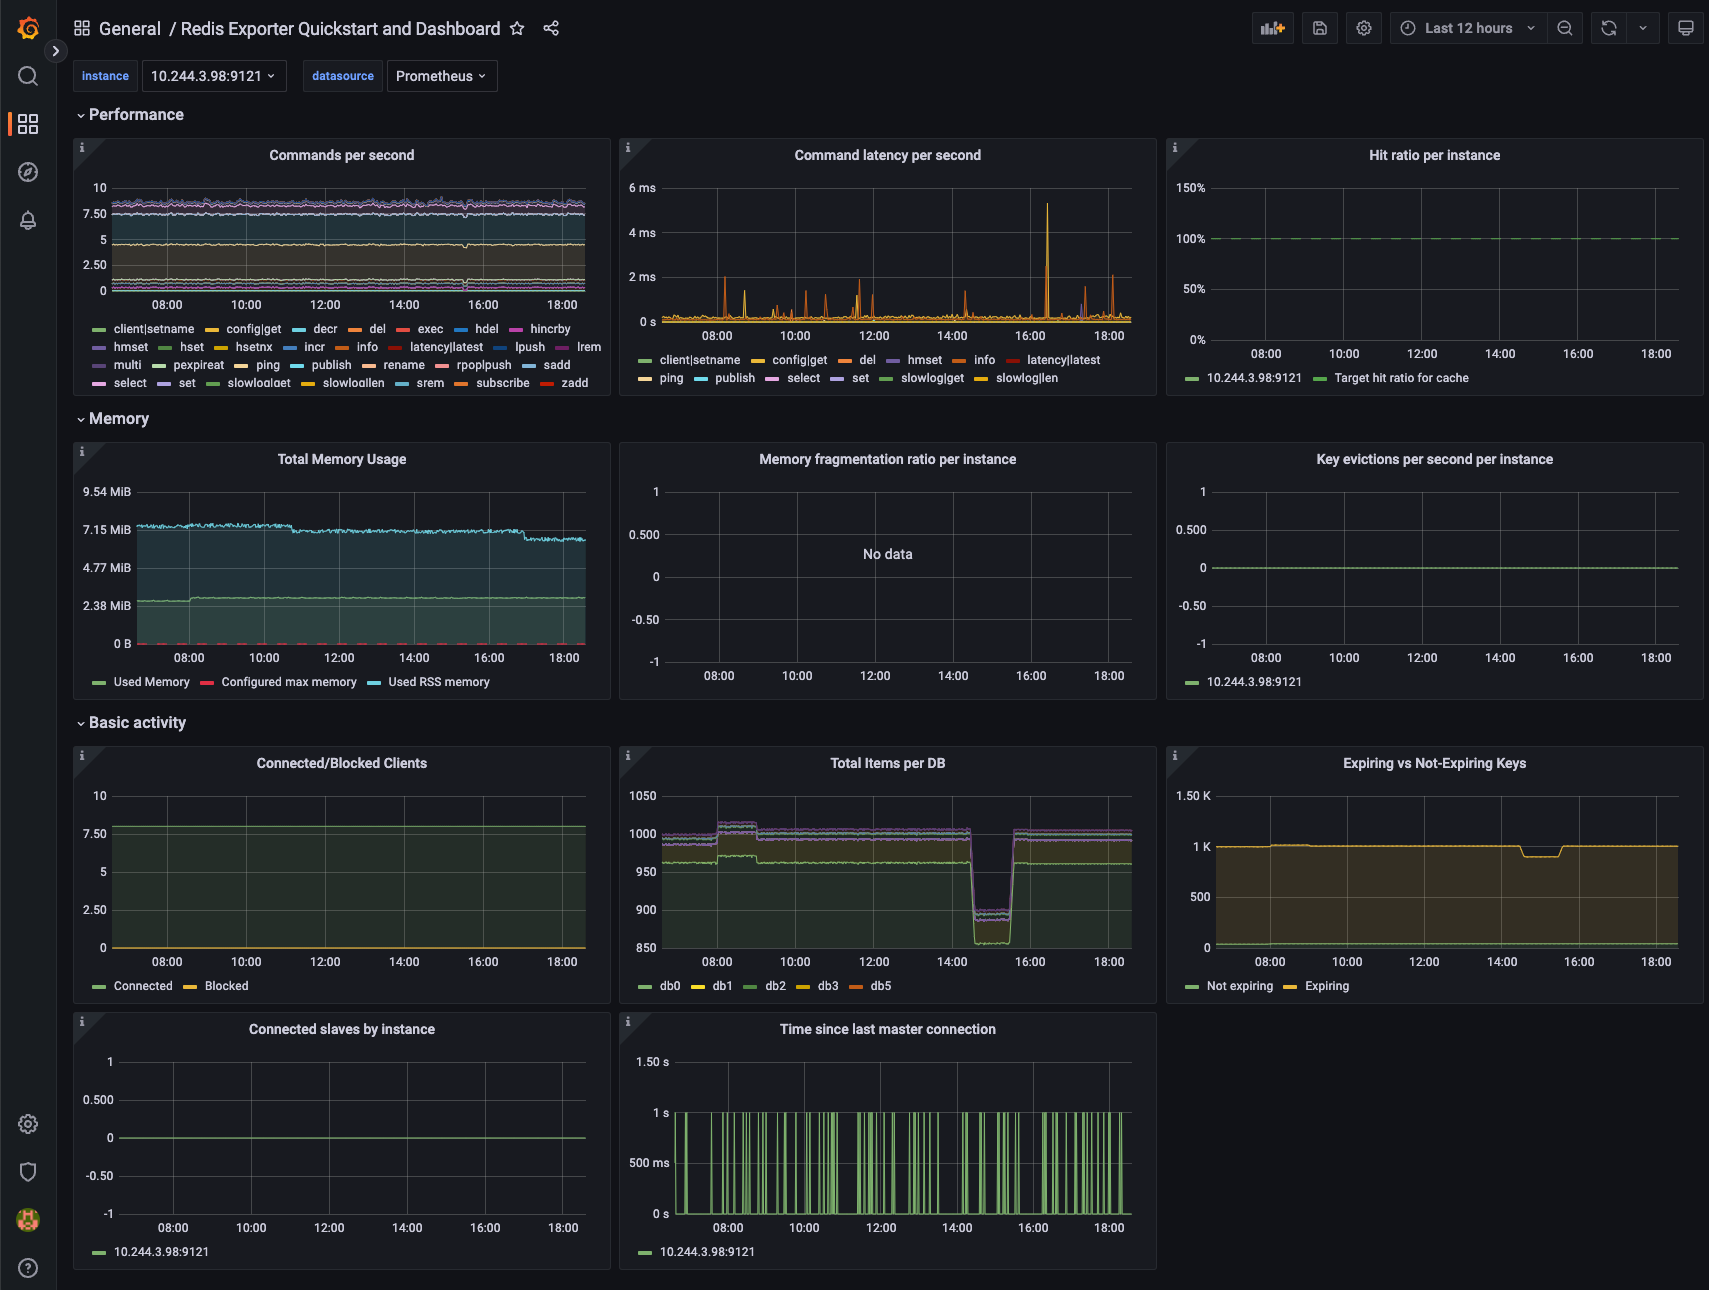Image resolution: width=1709 pixels, height=1290 pixels.
Task: Collapse the Performance row
Action: coord(130,115)
